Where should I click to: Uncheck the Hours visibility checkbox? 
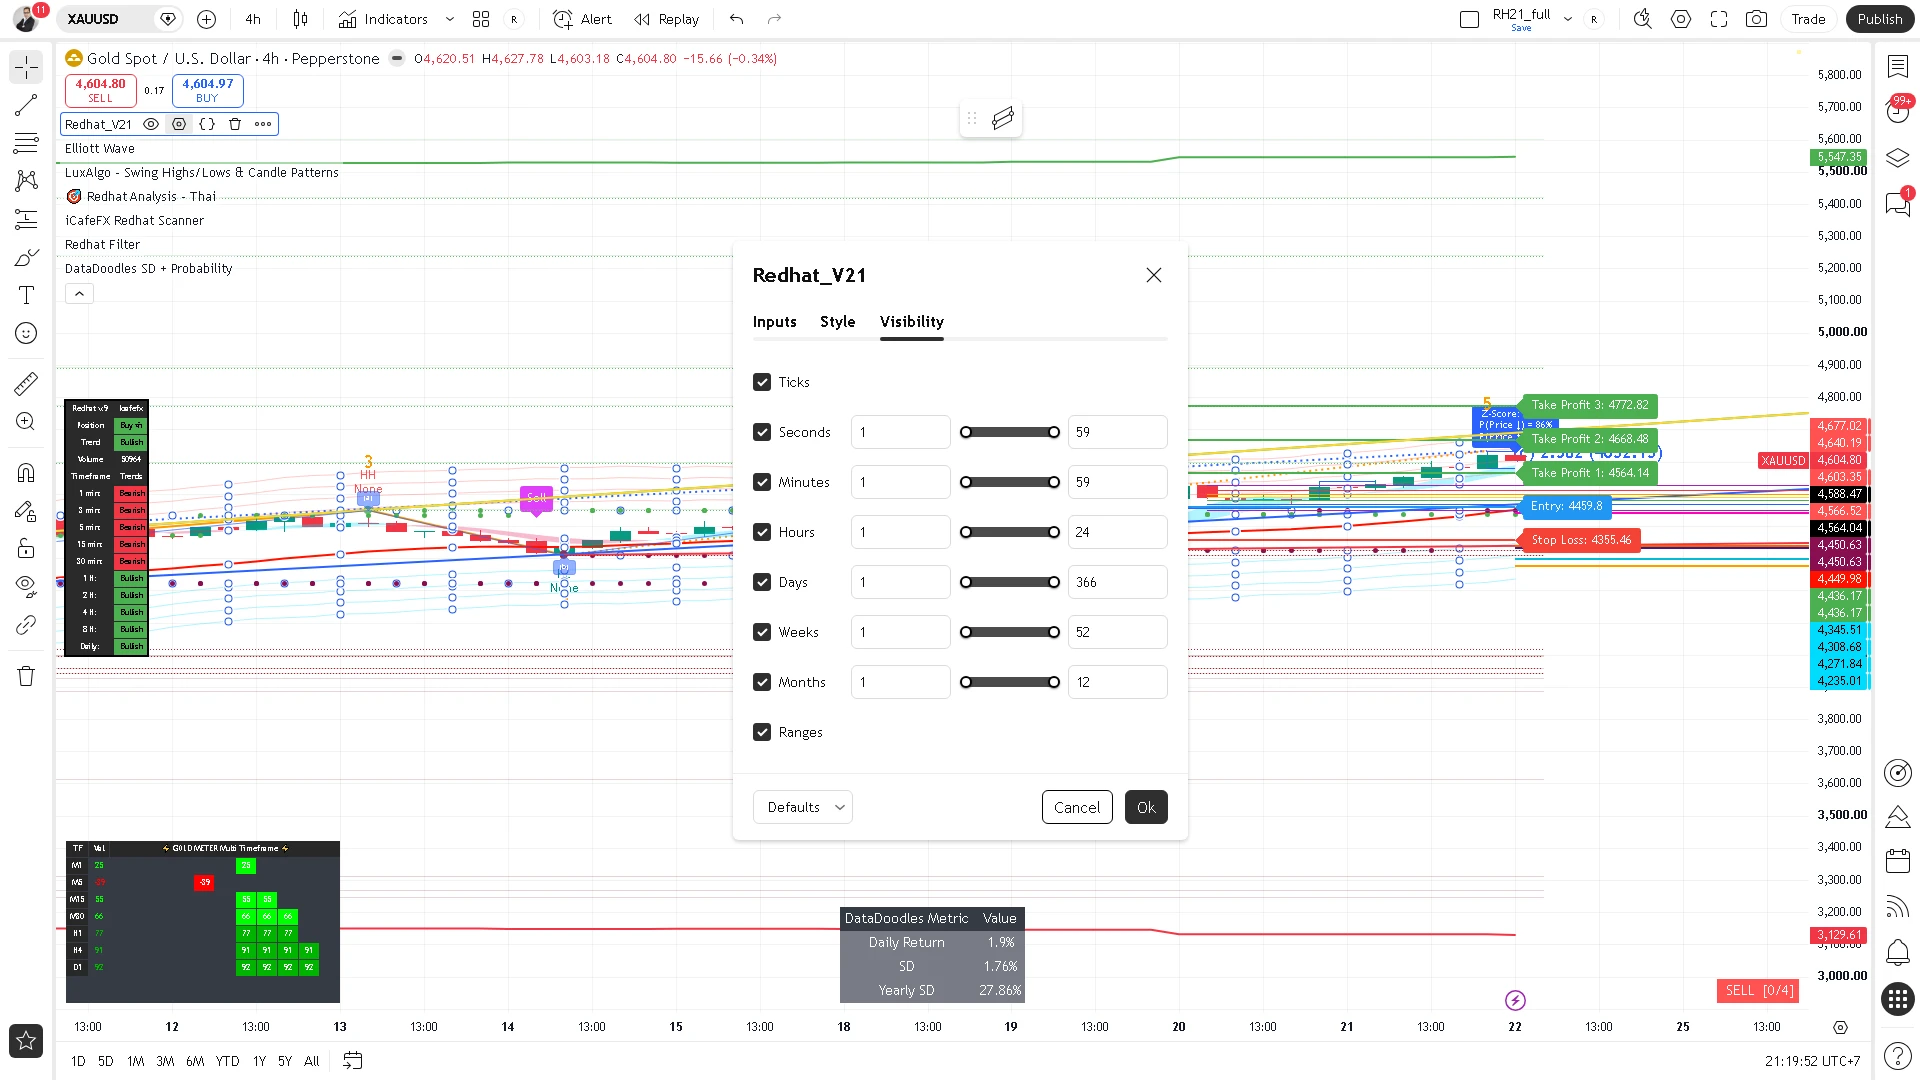click(762, 532)
